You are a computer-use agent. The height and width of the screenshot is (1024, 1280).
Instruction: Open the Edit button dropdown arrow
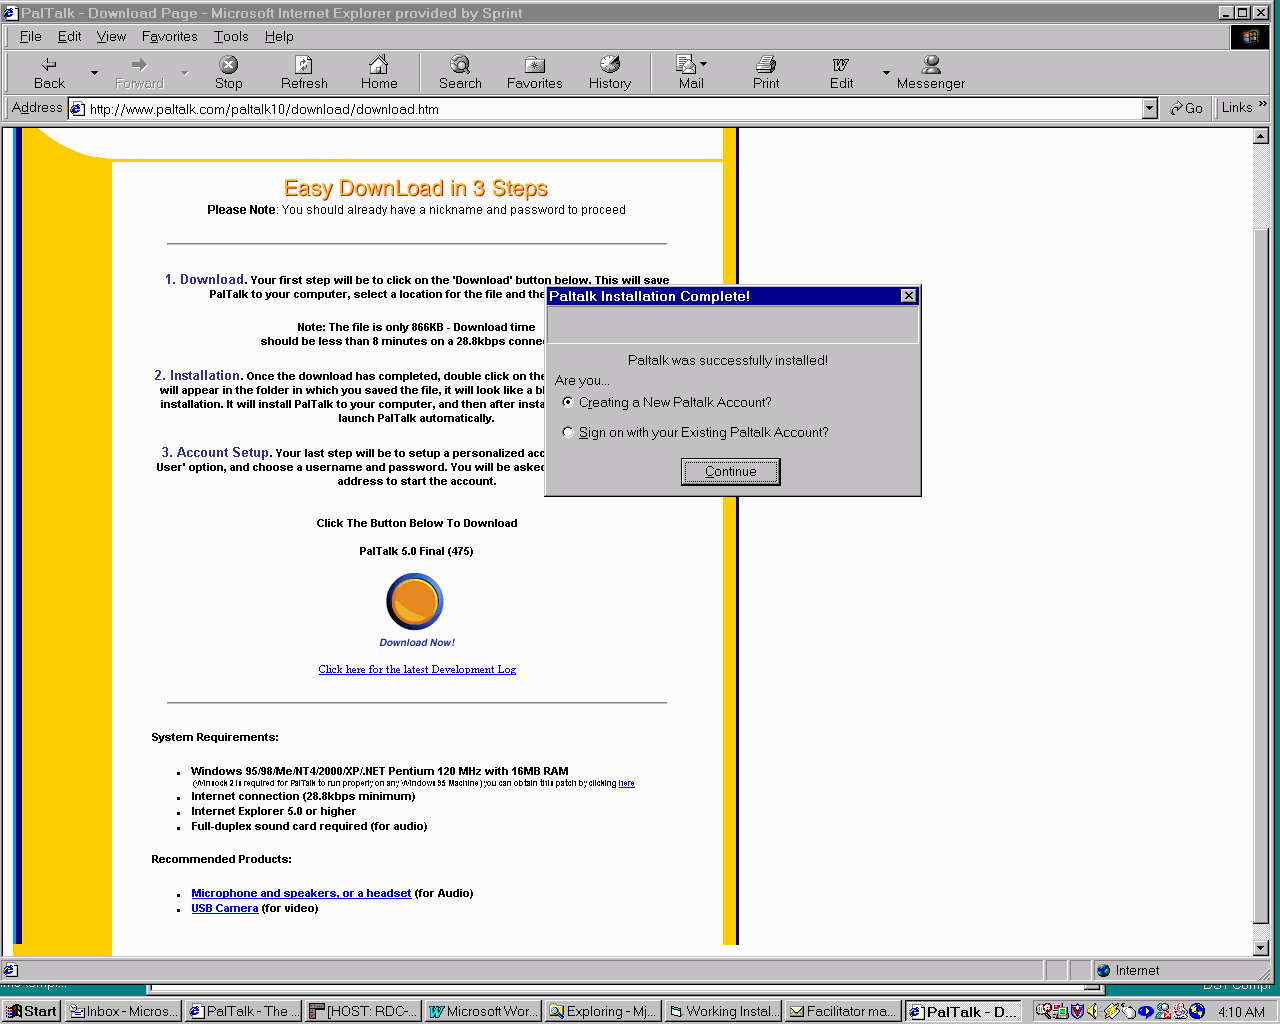pos(886,73)
